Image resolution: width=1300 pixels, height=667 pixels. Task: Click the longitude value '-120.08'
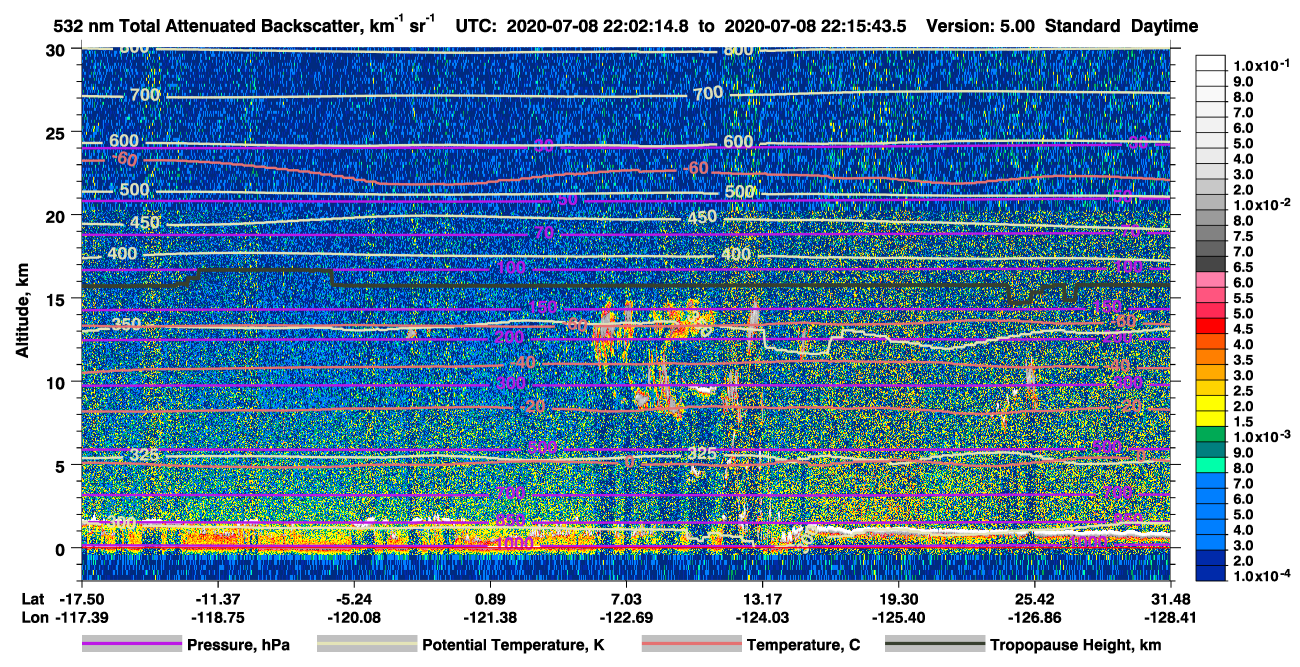point(354,616)
